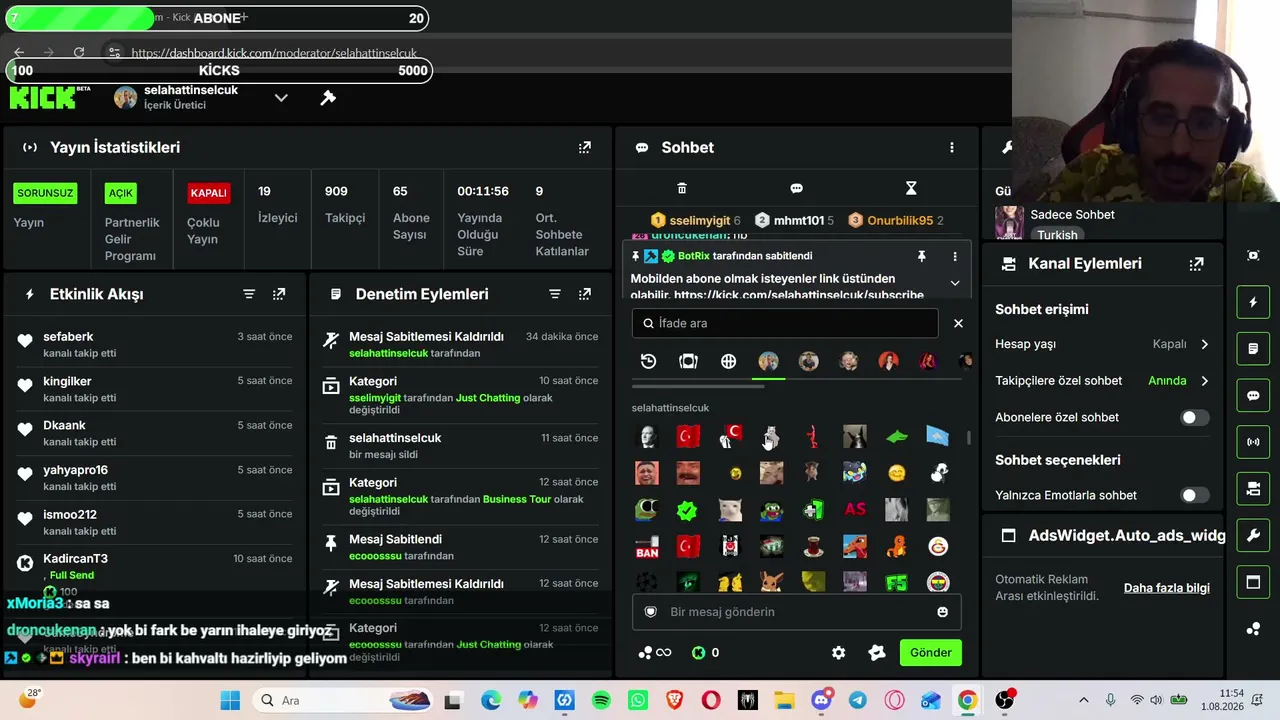Click the channel points infinity icon
The width and height of the screenshot is (1280, 720).
click(654, 653)
